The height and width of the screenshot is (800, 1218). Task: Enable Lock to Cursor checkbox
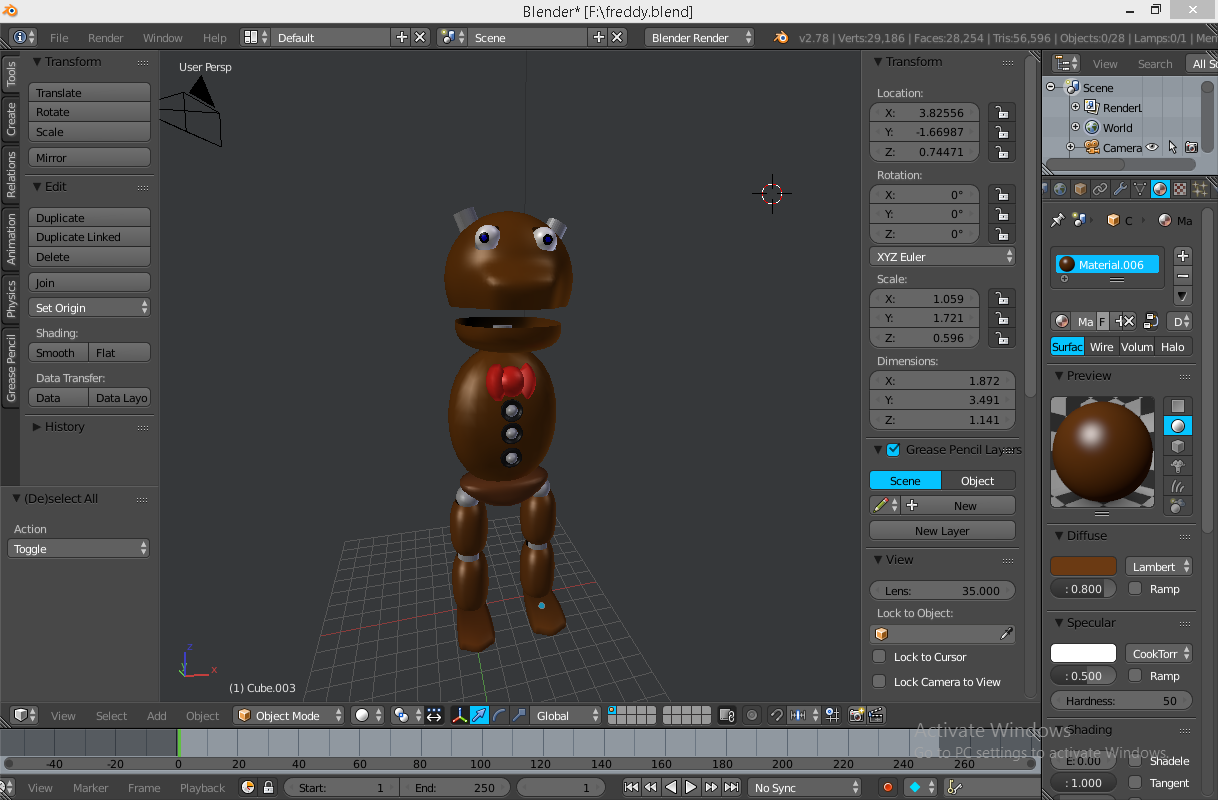point(878,656)
